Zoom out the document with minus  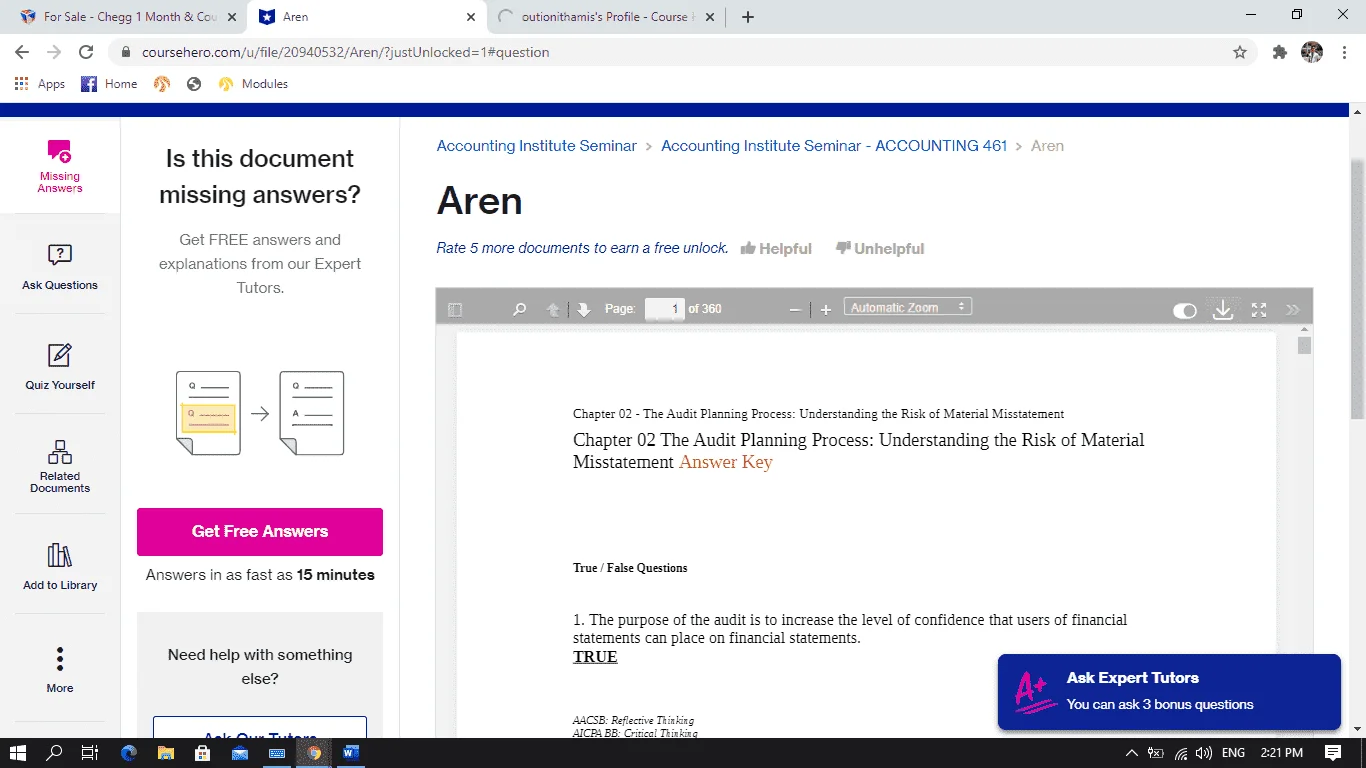[796, 310]
